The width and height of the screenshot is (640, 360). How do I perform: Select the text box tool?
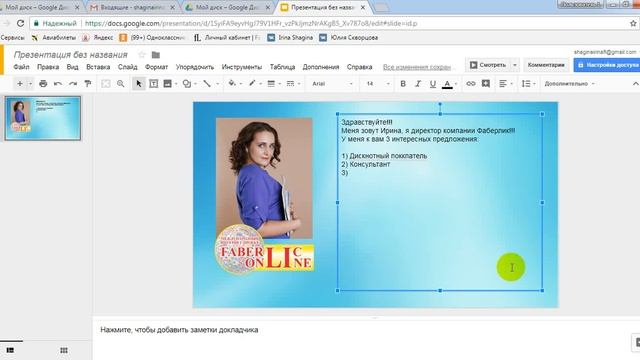coord(153,84)
